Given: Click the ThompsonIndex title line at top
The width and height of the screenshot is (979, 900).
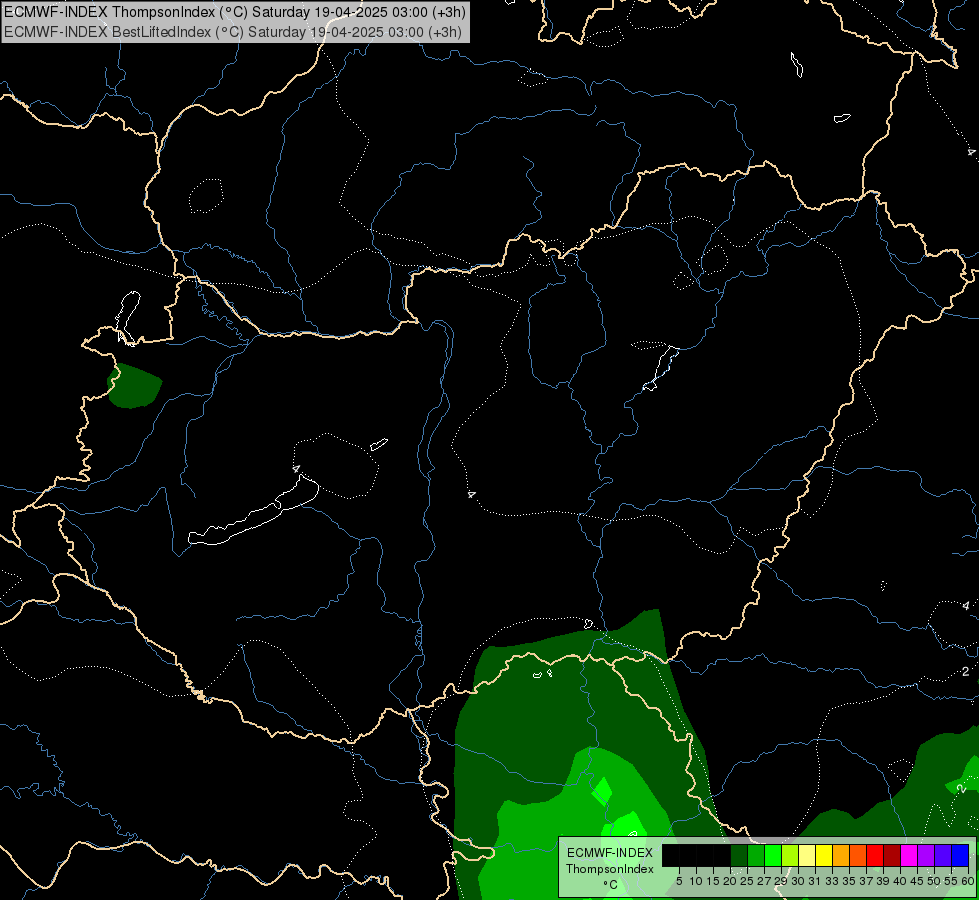Looking at the screenshot, I should pos(235,12).
